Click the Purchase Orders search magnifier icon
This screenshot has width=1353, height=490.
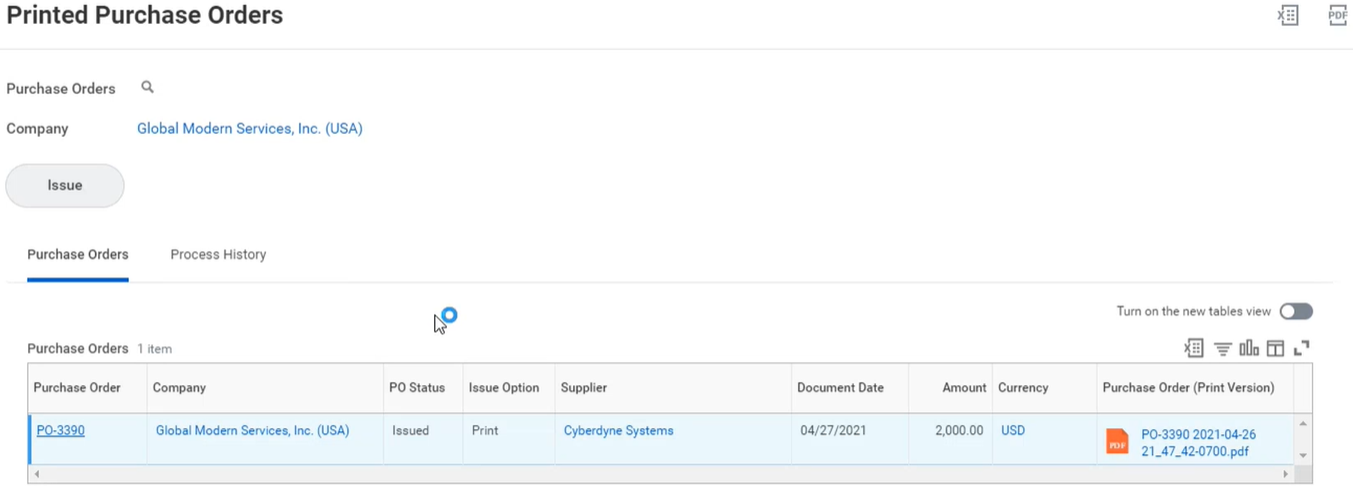(147, 88)
